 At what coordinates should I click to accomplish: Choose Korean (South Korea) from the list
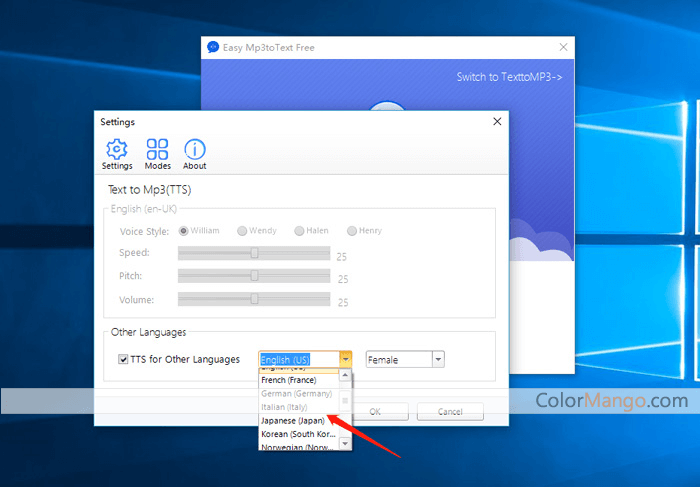[x=299, y=434]
